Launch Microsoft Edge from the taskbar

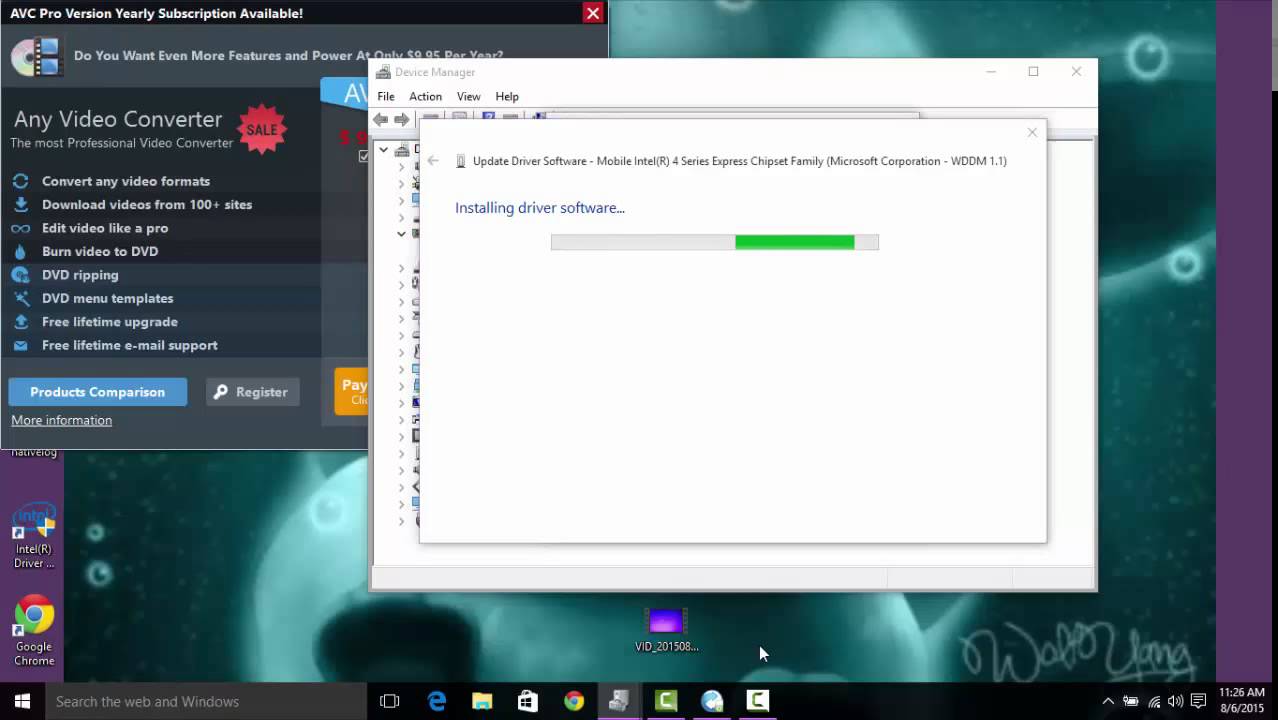pos(437,701)
